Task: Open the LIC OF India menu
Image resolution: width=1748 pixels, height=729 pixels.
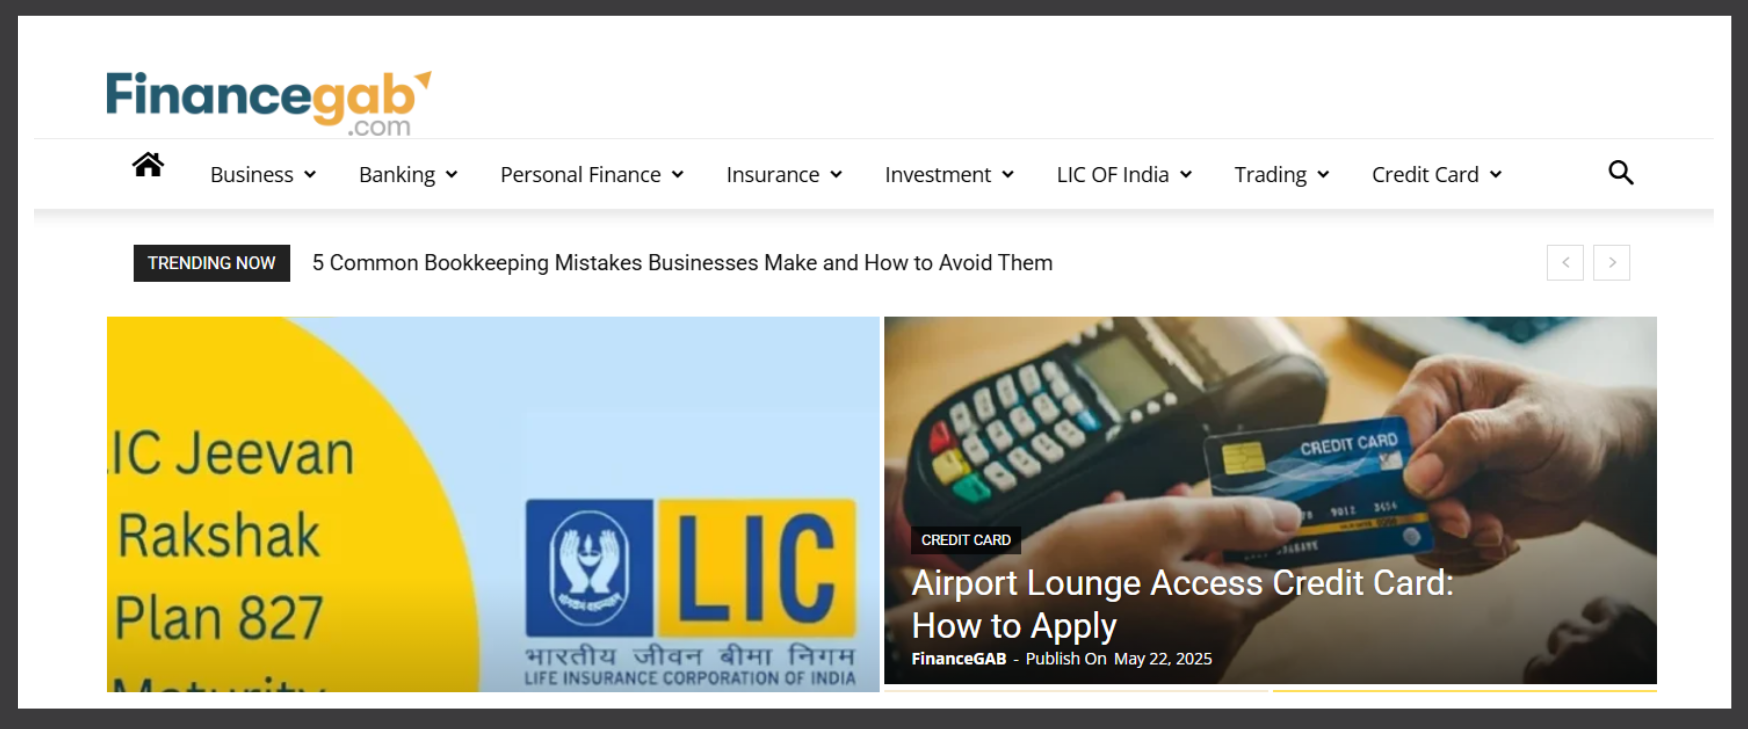Action: 1113,175
